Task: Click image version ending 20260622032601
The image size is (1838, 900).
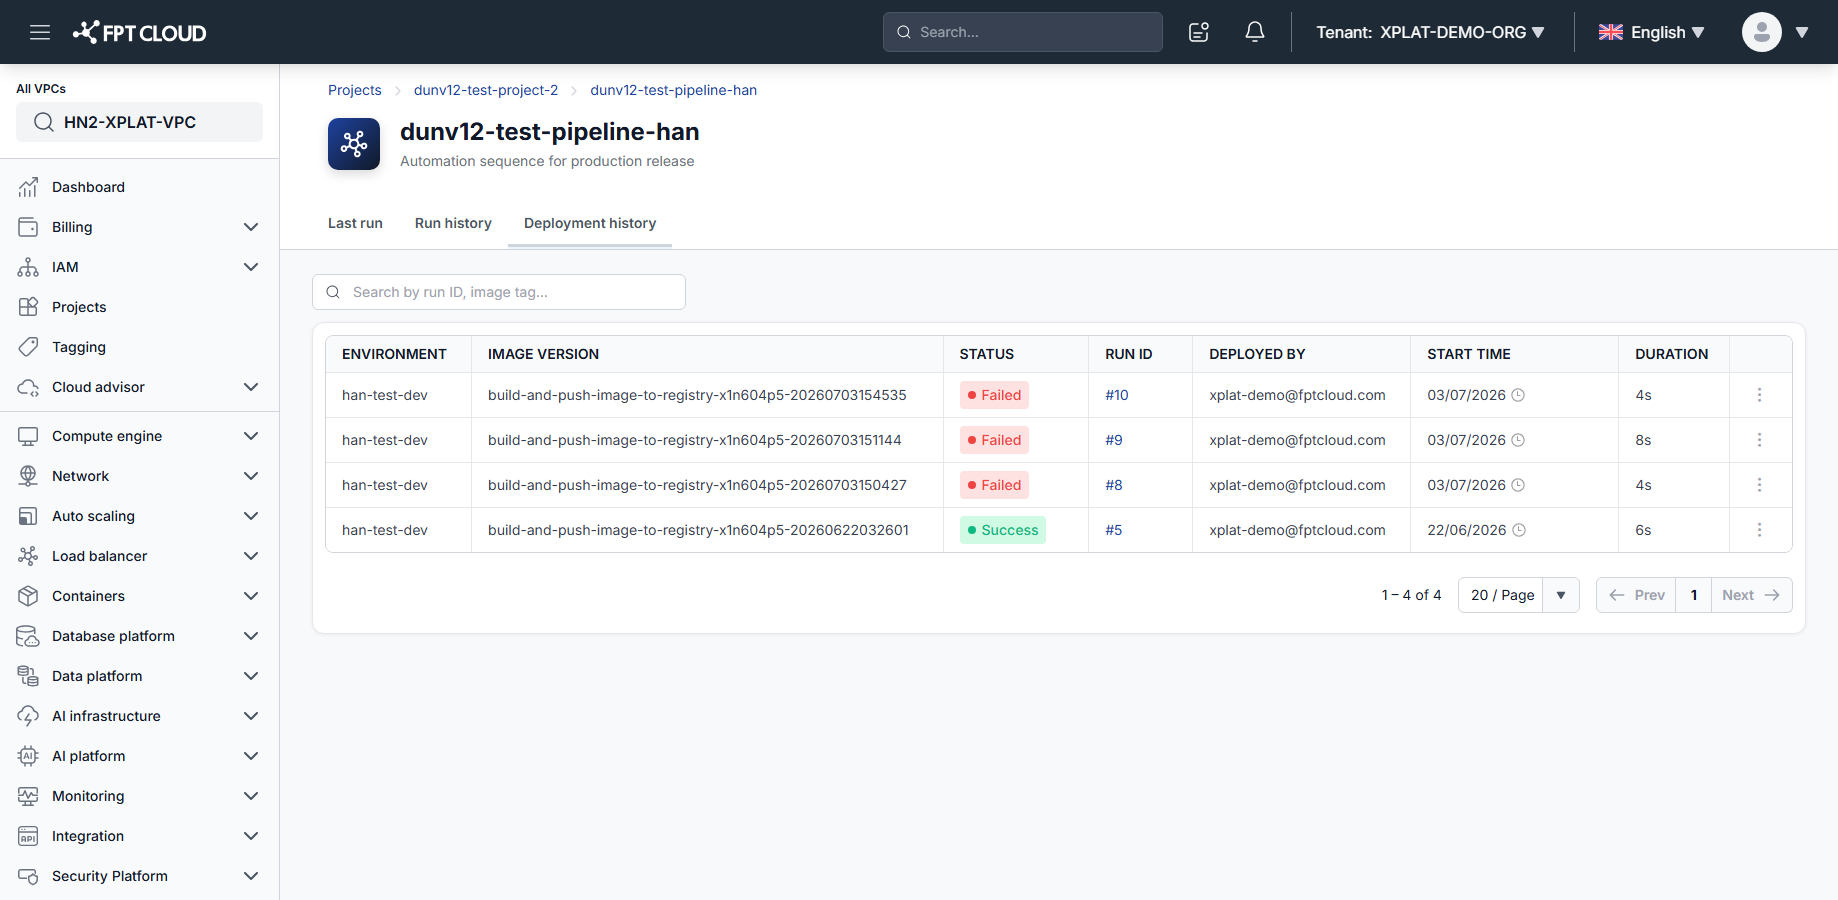Action: click(698, 530)
